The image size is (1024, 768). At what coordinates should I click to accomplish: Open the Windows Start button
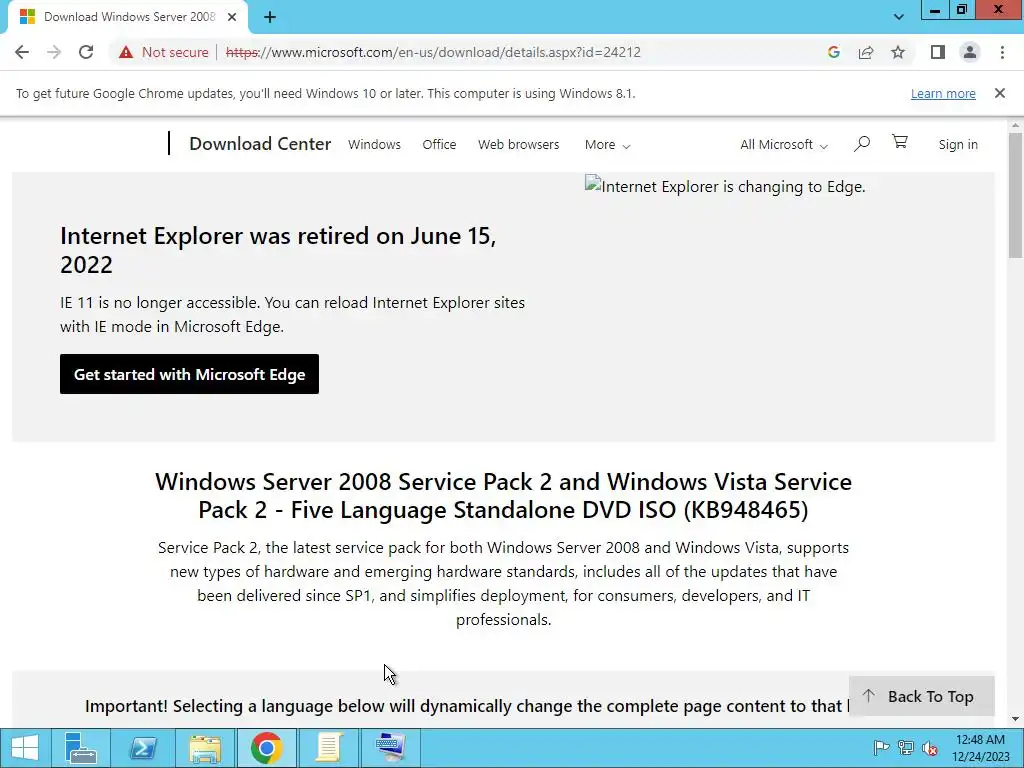25,748
